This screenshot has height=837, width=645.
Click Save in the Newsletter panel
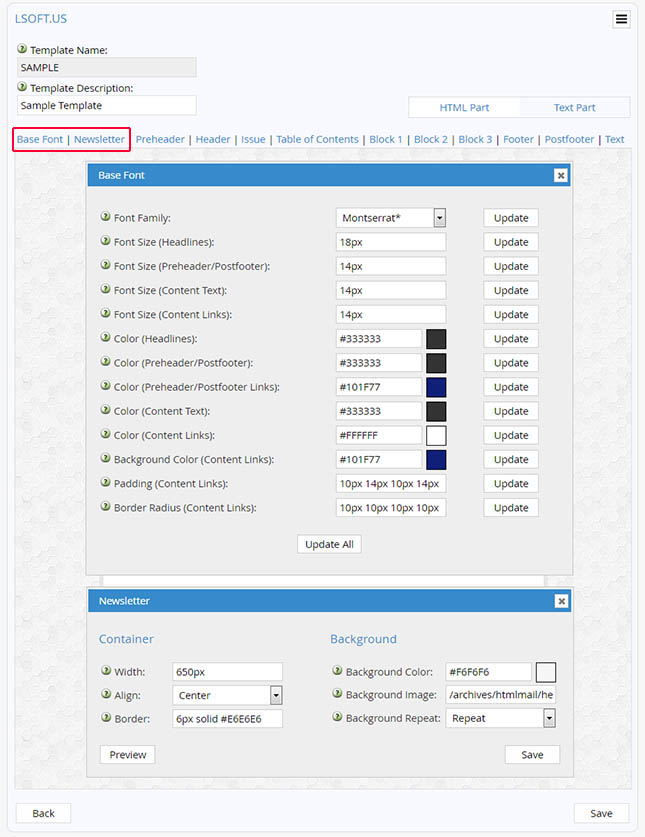pos(532,755)
